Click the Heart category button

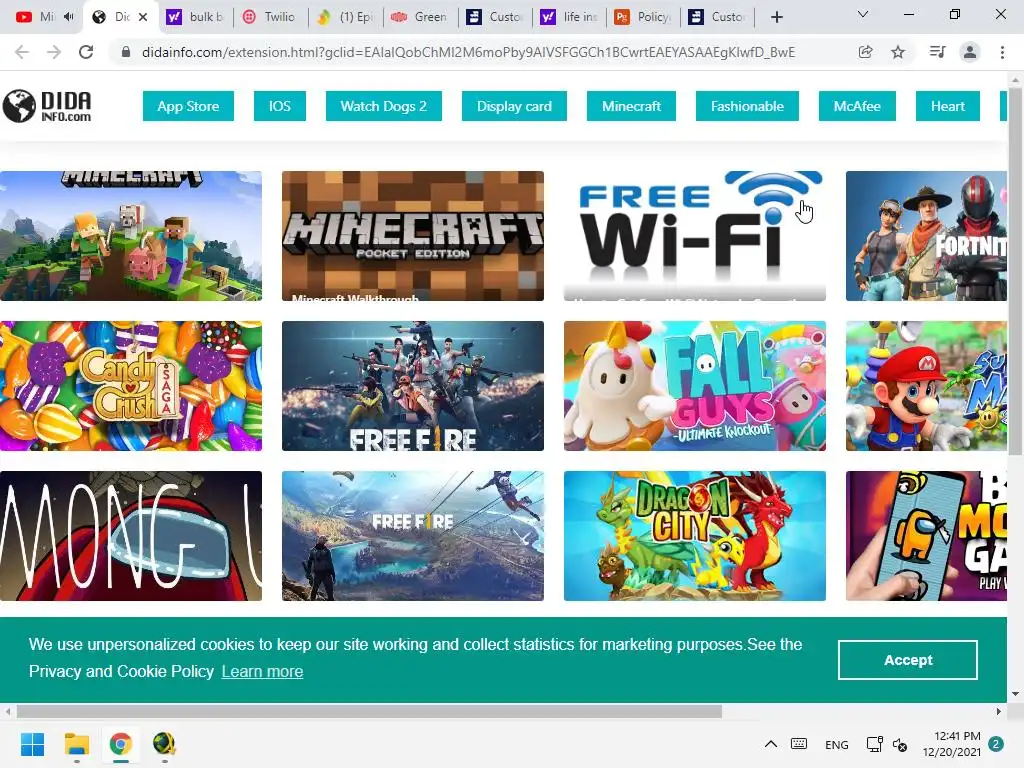pyautogui.click(x=948, y=106)
